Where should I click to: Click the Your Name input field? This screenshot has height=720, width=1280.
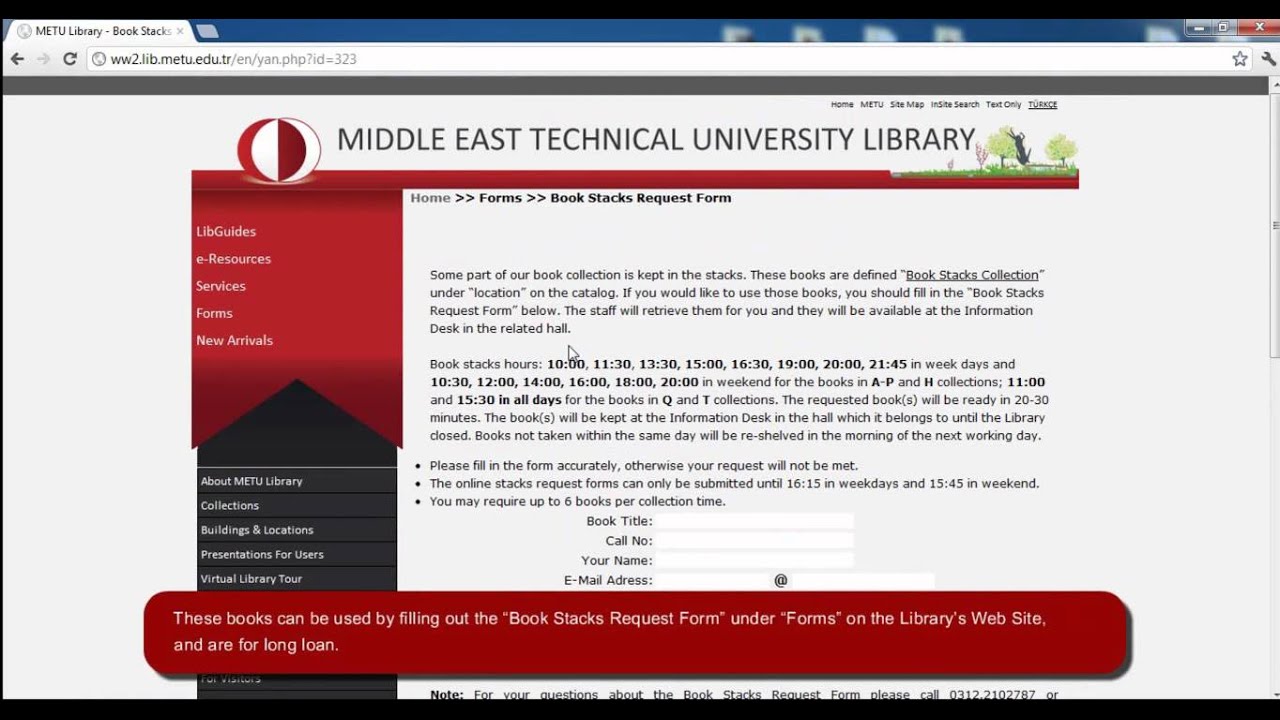click(x=755, y=560)
